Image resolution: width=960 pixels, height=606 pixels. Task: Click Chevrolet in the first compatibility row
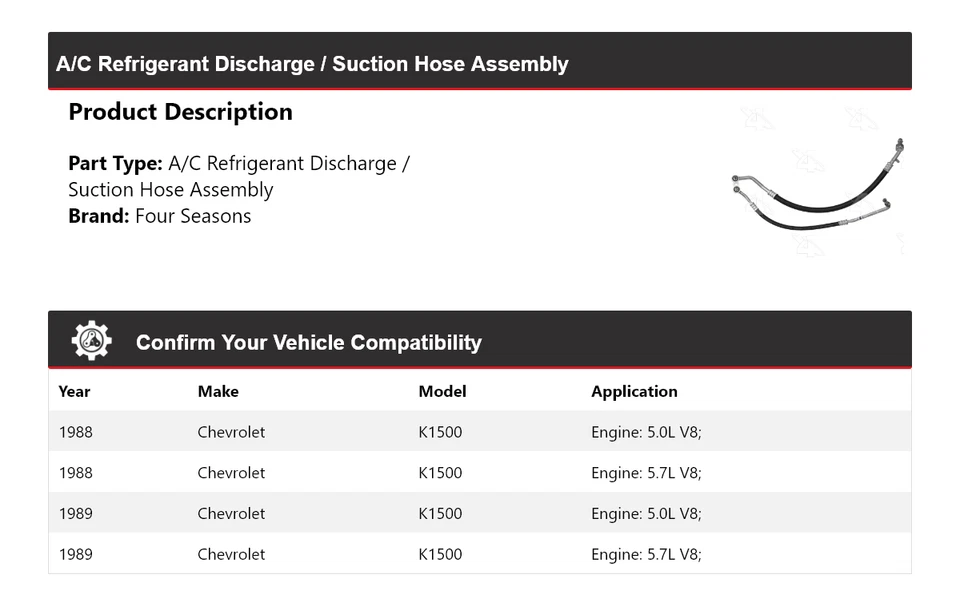[231, 432]
